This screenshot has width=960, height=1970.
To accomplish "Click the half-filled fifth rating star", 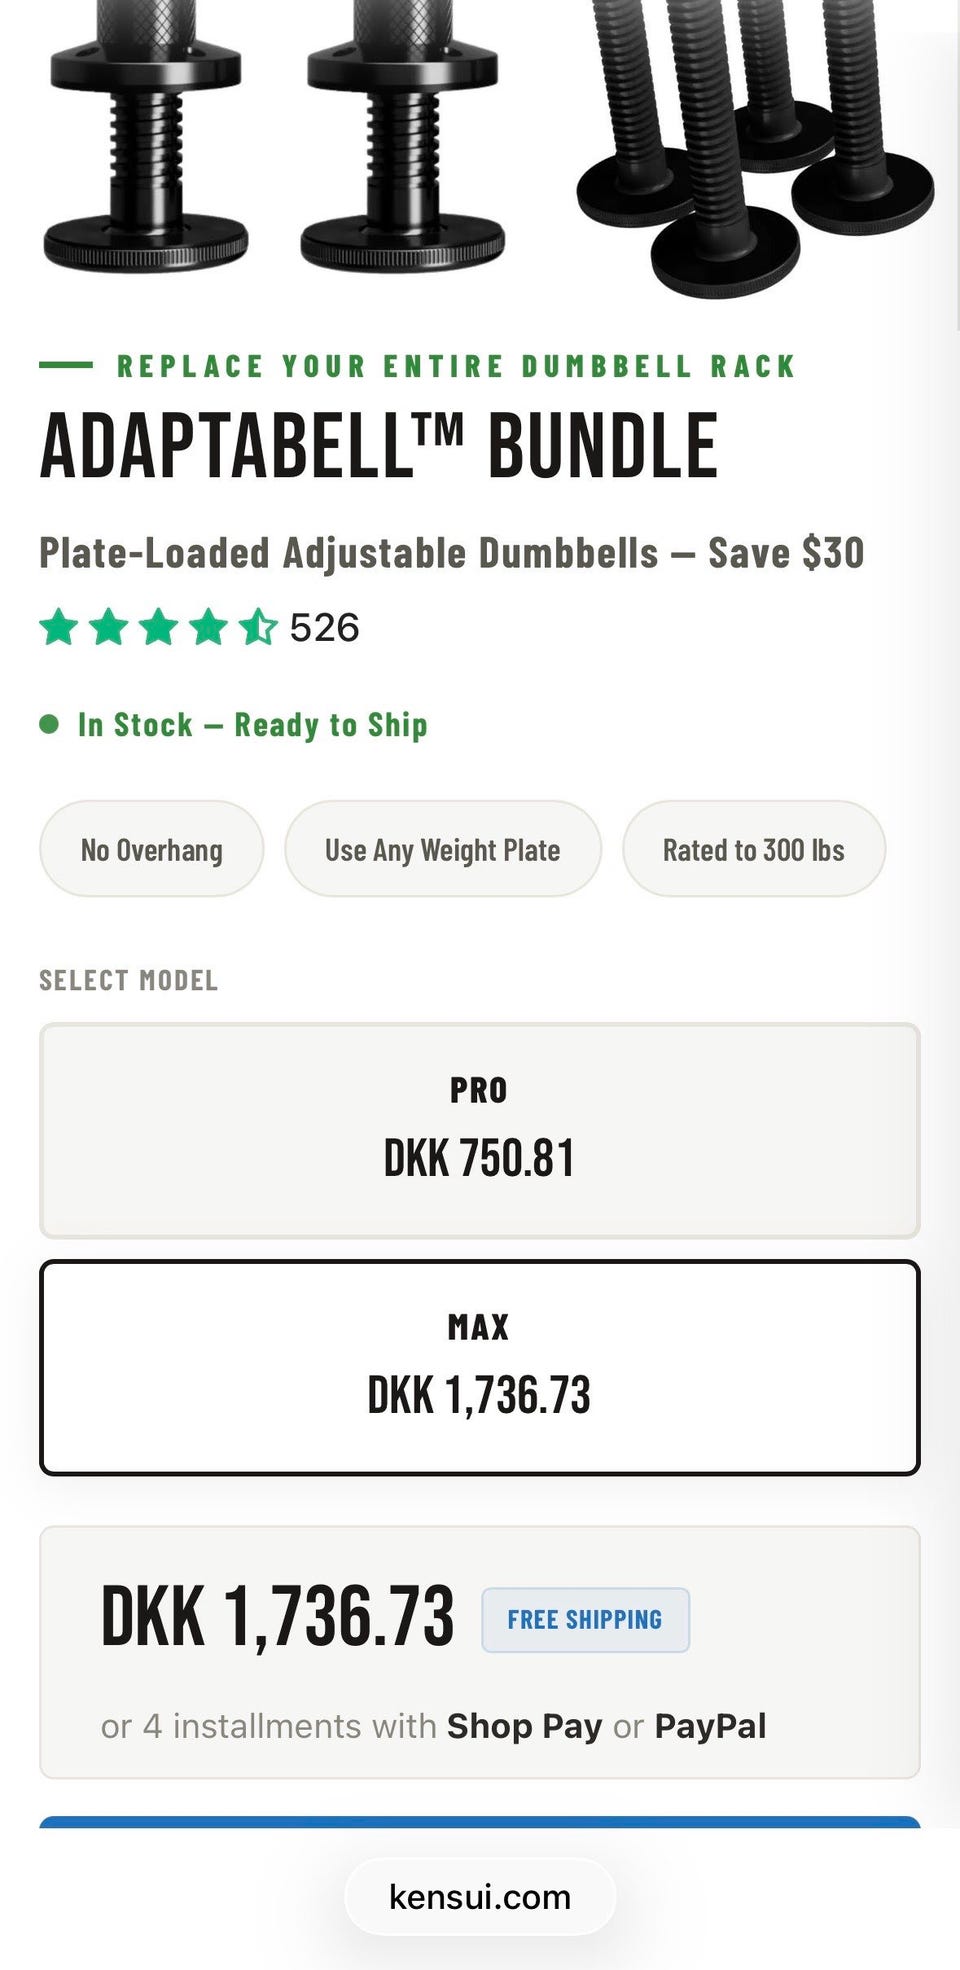I will point(258,628).
